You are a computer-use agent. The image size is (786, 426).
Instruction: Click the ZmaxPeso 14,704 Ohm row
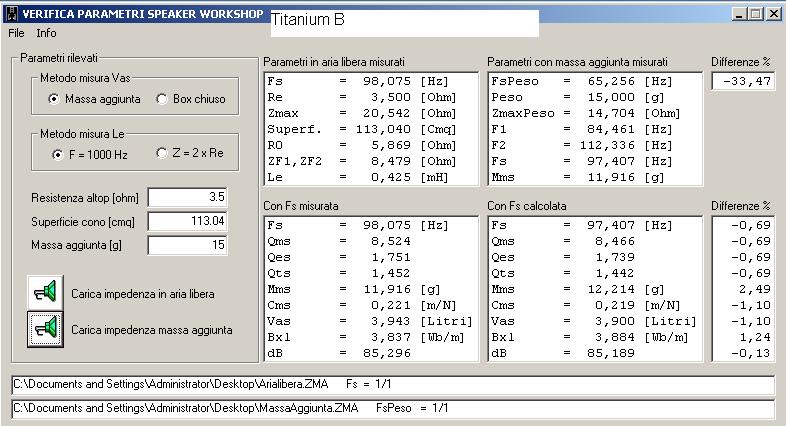pos(585,113)
